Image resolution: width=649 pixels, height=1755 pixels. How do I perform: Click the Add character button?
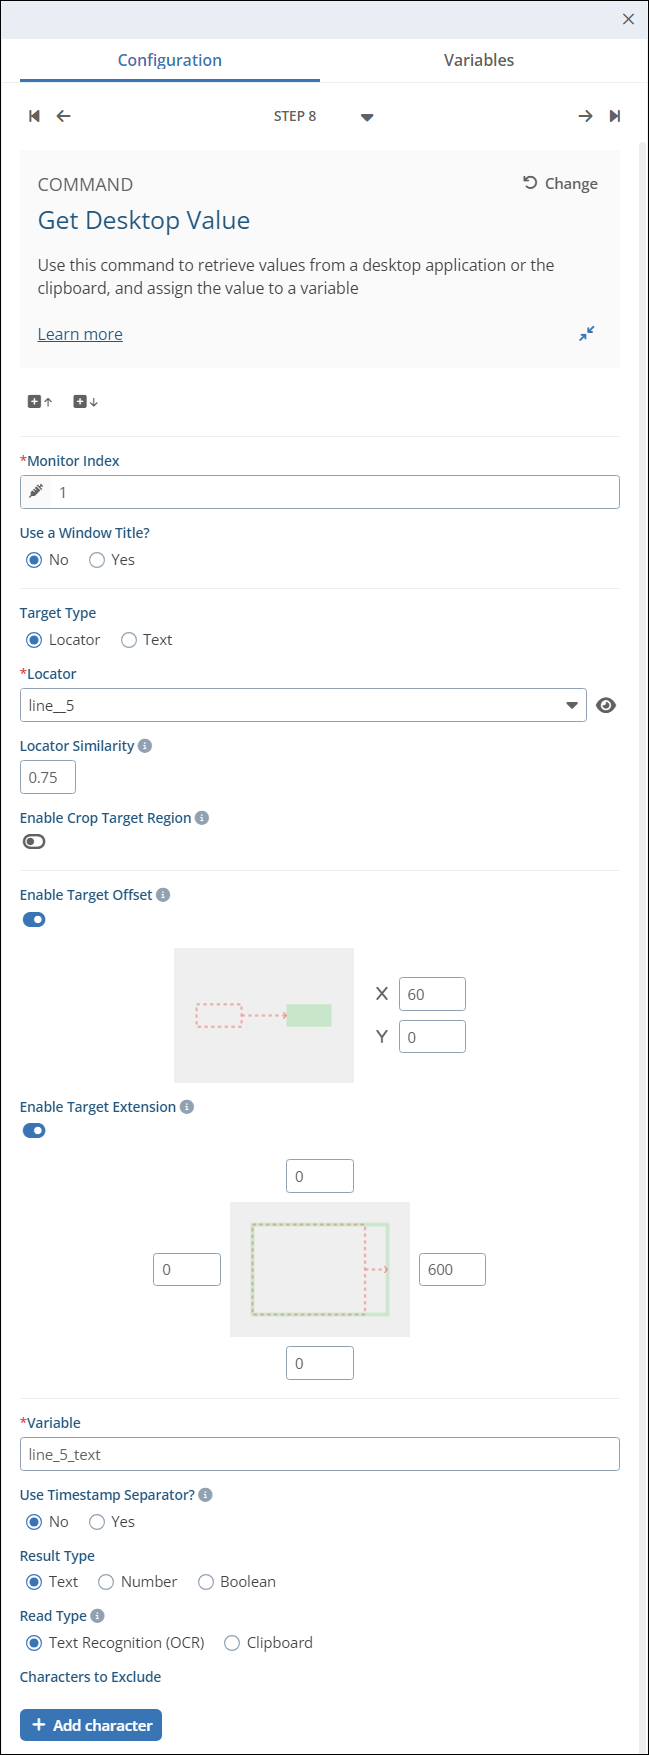coord(91,1725)
